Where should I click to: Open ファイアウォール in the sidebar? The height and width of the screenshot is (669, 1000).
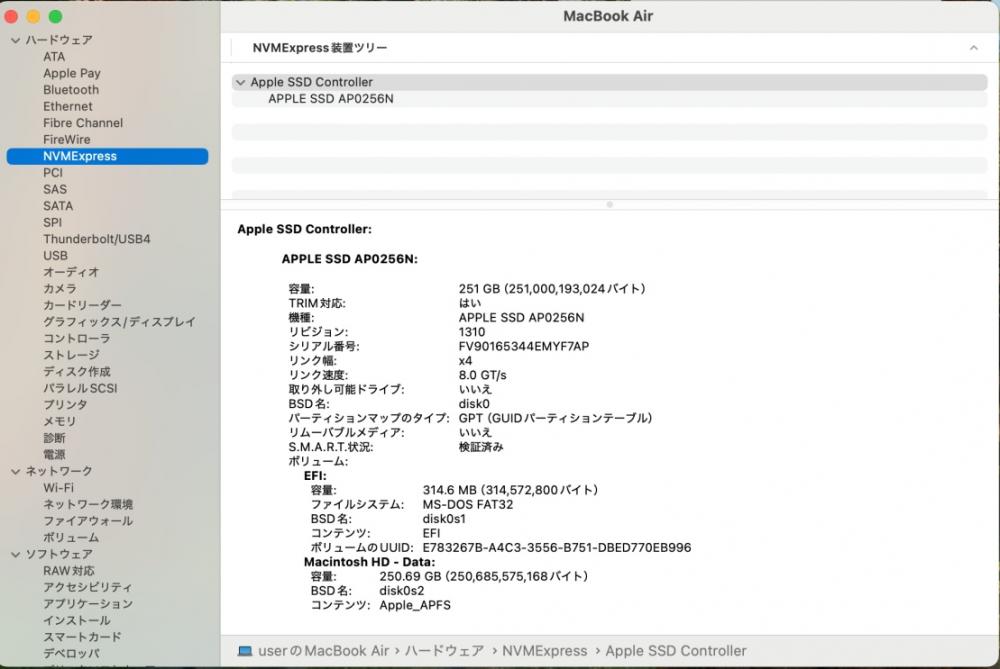[88, 521]
